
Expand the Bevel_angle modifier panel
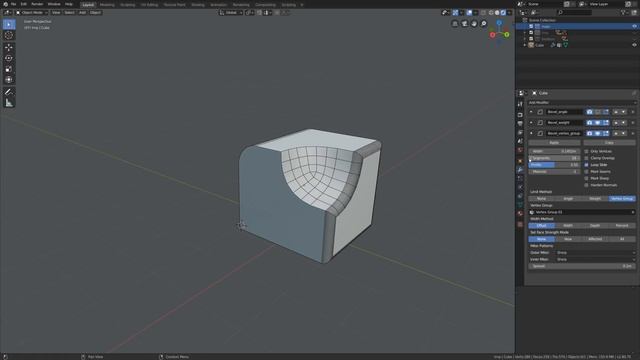[x=531, y=112]
